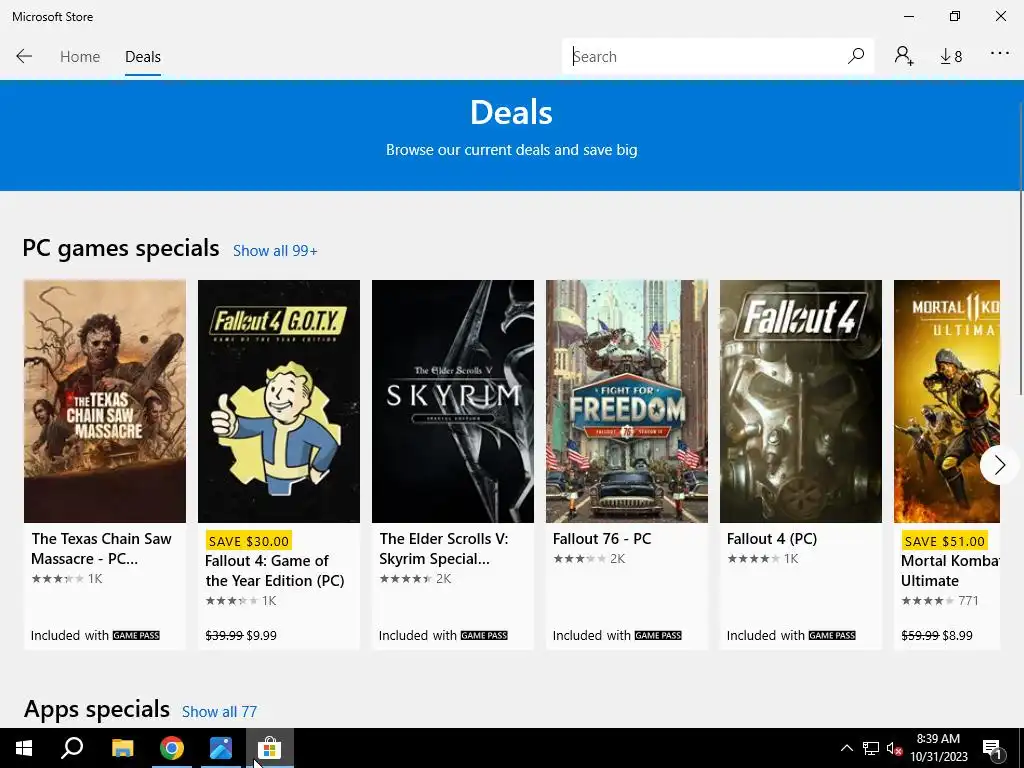Image resolution: width=1024 pixels, height=768 pixels.
Task: Click the SAVE $51.00 badge
Action: point(944,541)
